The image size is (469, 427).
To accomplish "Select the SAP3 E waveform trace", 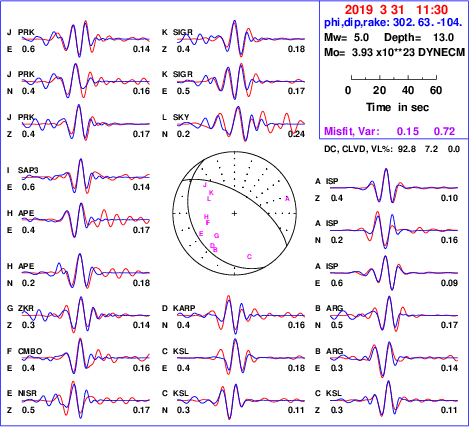I will (86, 177).
